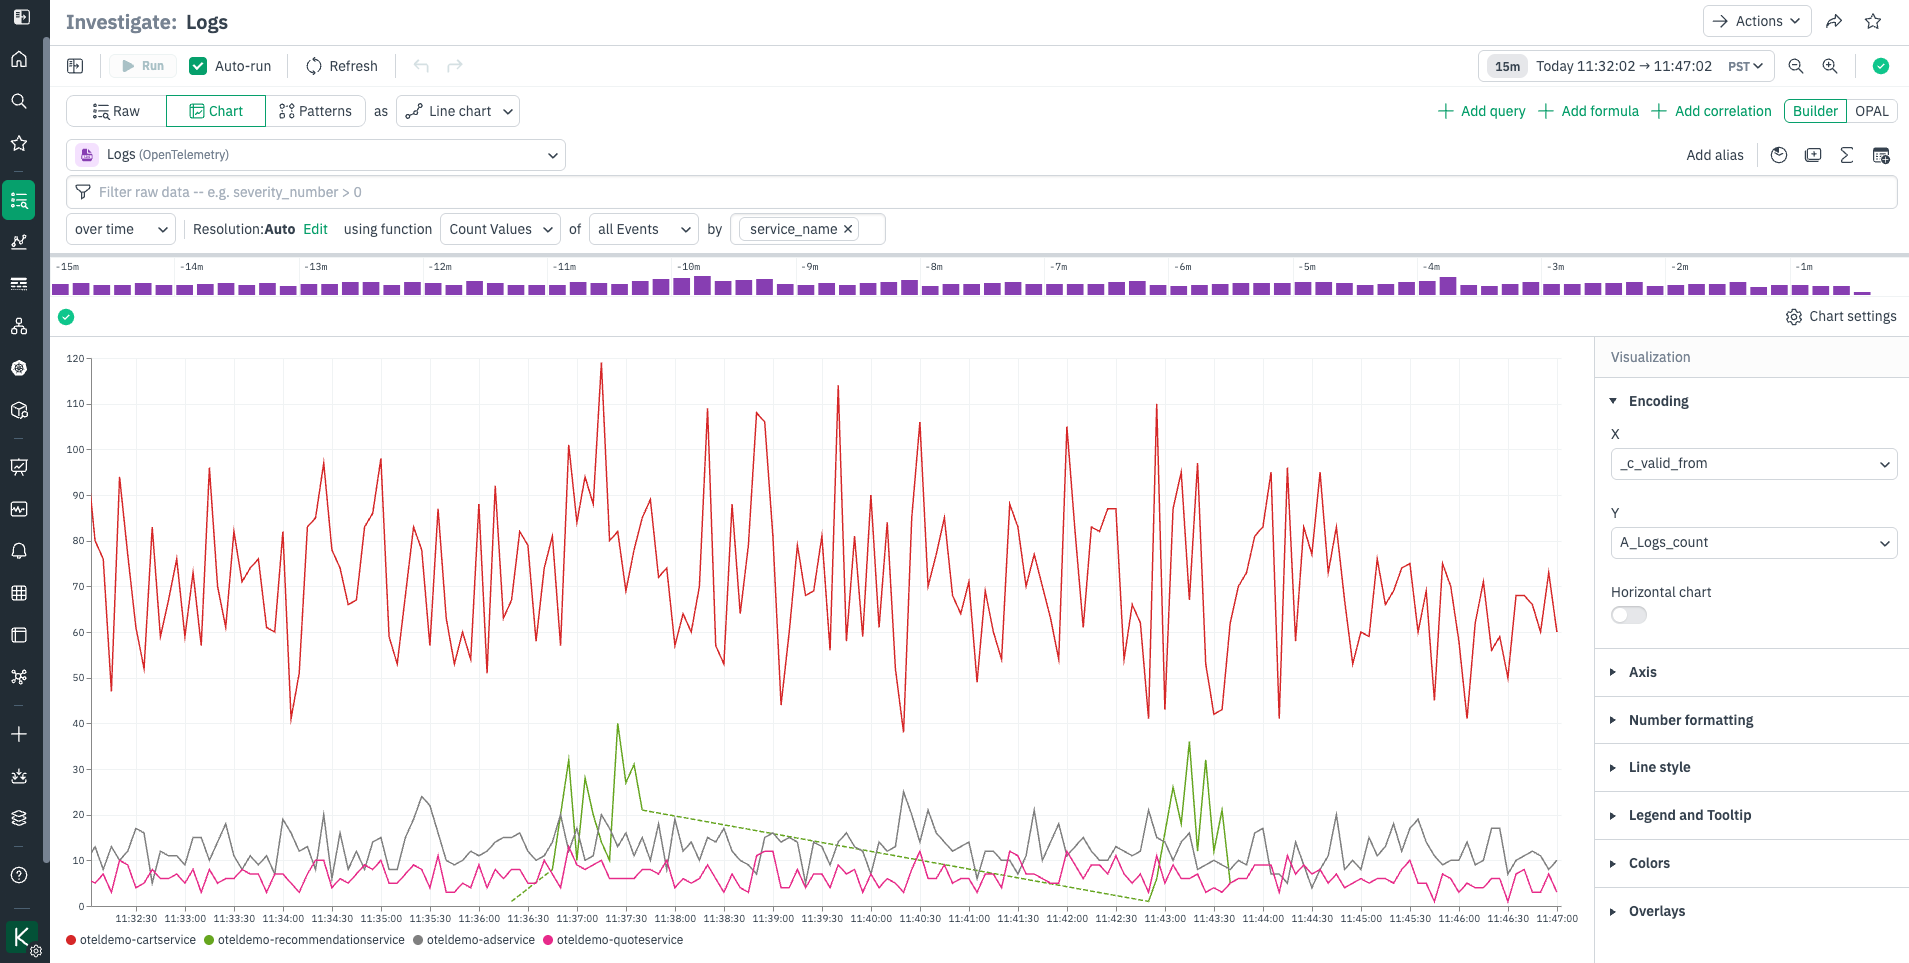Open the Home icon in sidebar
The height and width of the screenshot is (963, 1909).
pos(19,59)
